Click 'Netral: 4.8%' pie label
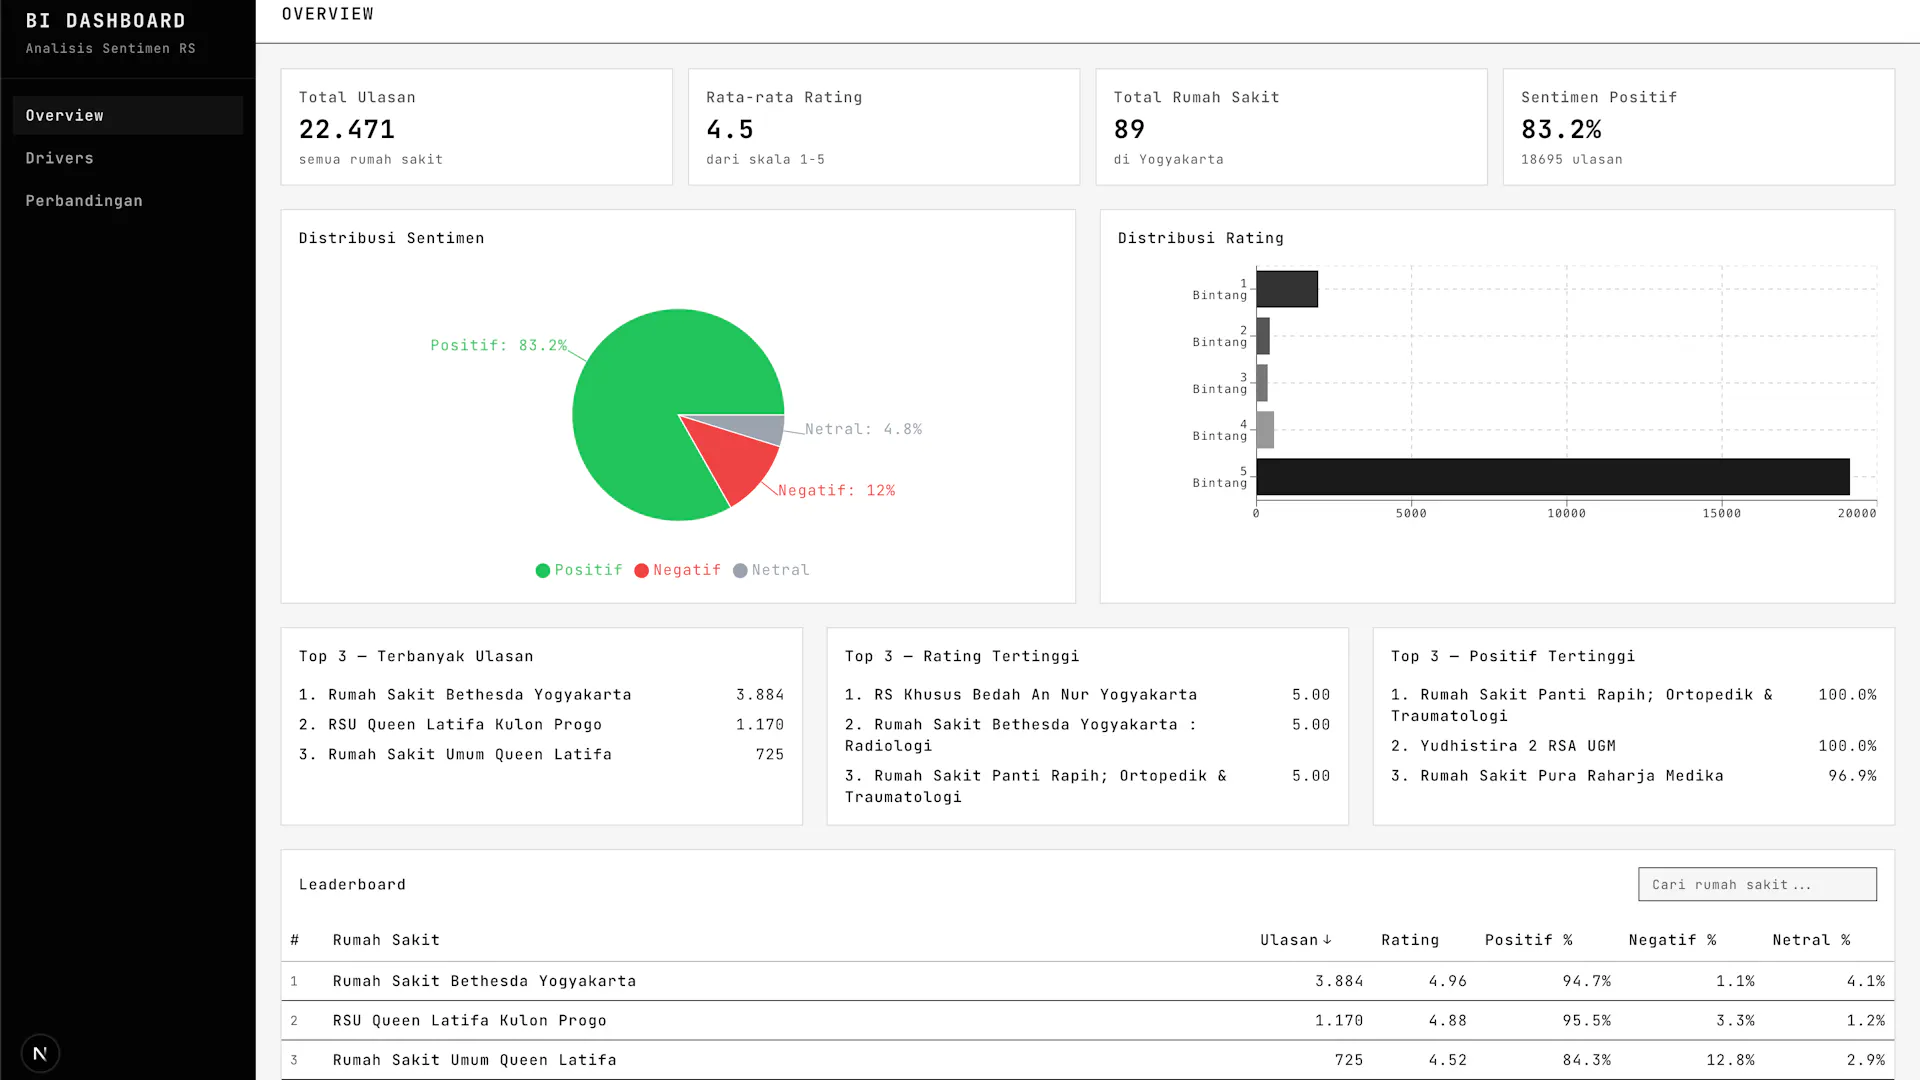Screen dimensions: 1920x1080 pos(864,429)
